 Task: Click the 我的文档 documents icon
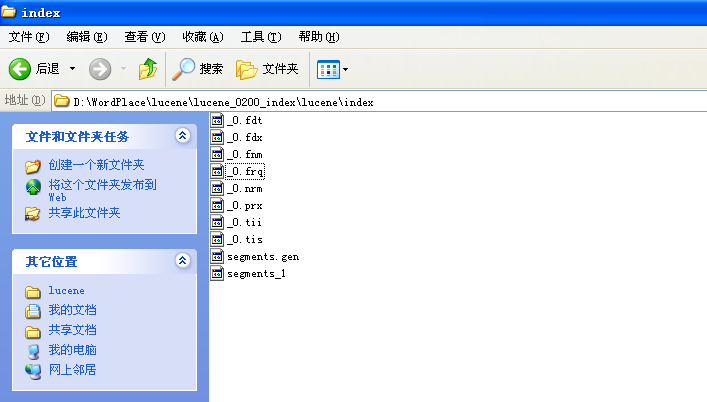pyautogui.click(x=32, y=311)
